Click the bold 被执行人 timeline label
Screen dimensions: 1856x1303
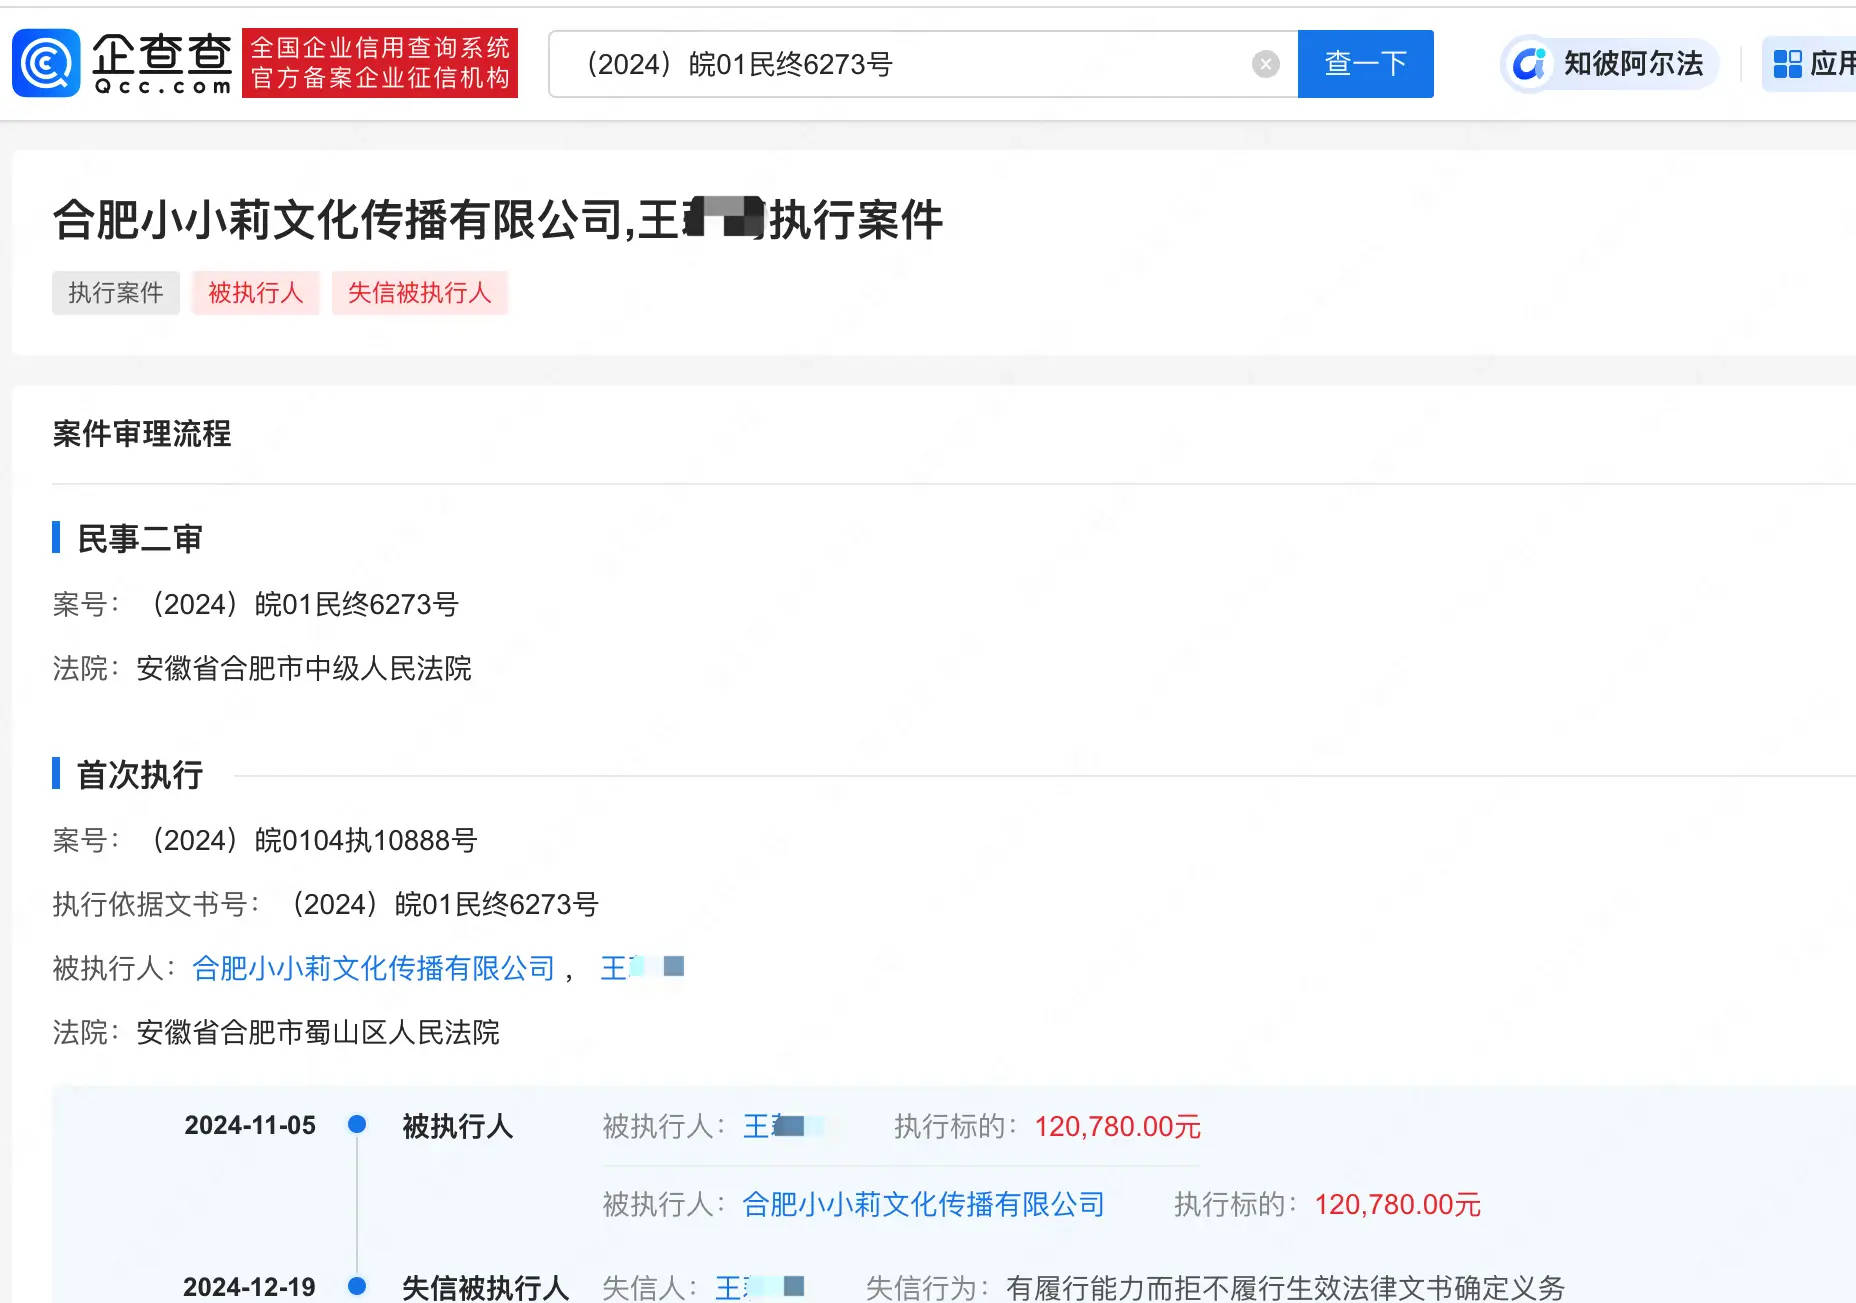tap(458, 1127)
